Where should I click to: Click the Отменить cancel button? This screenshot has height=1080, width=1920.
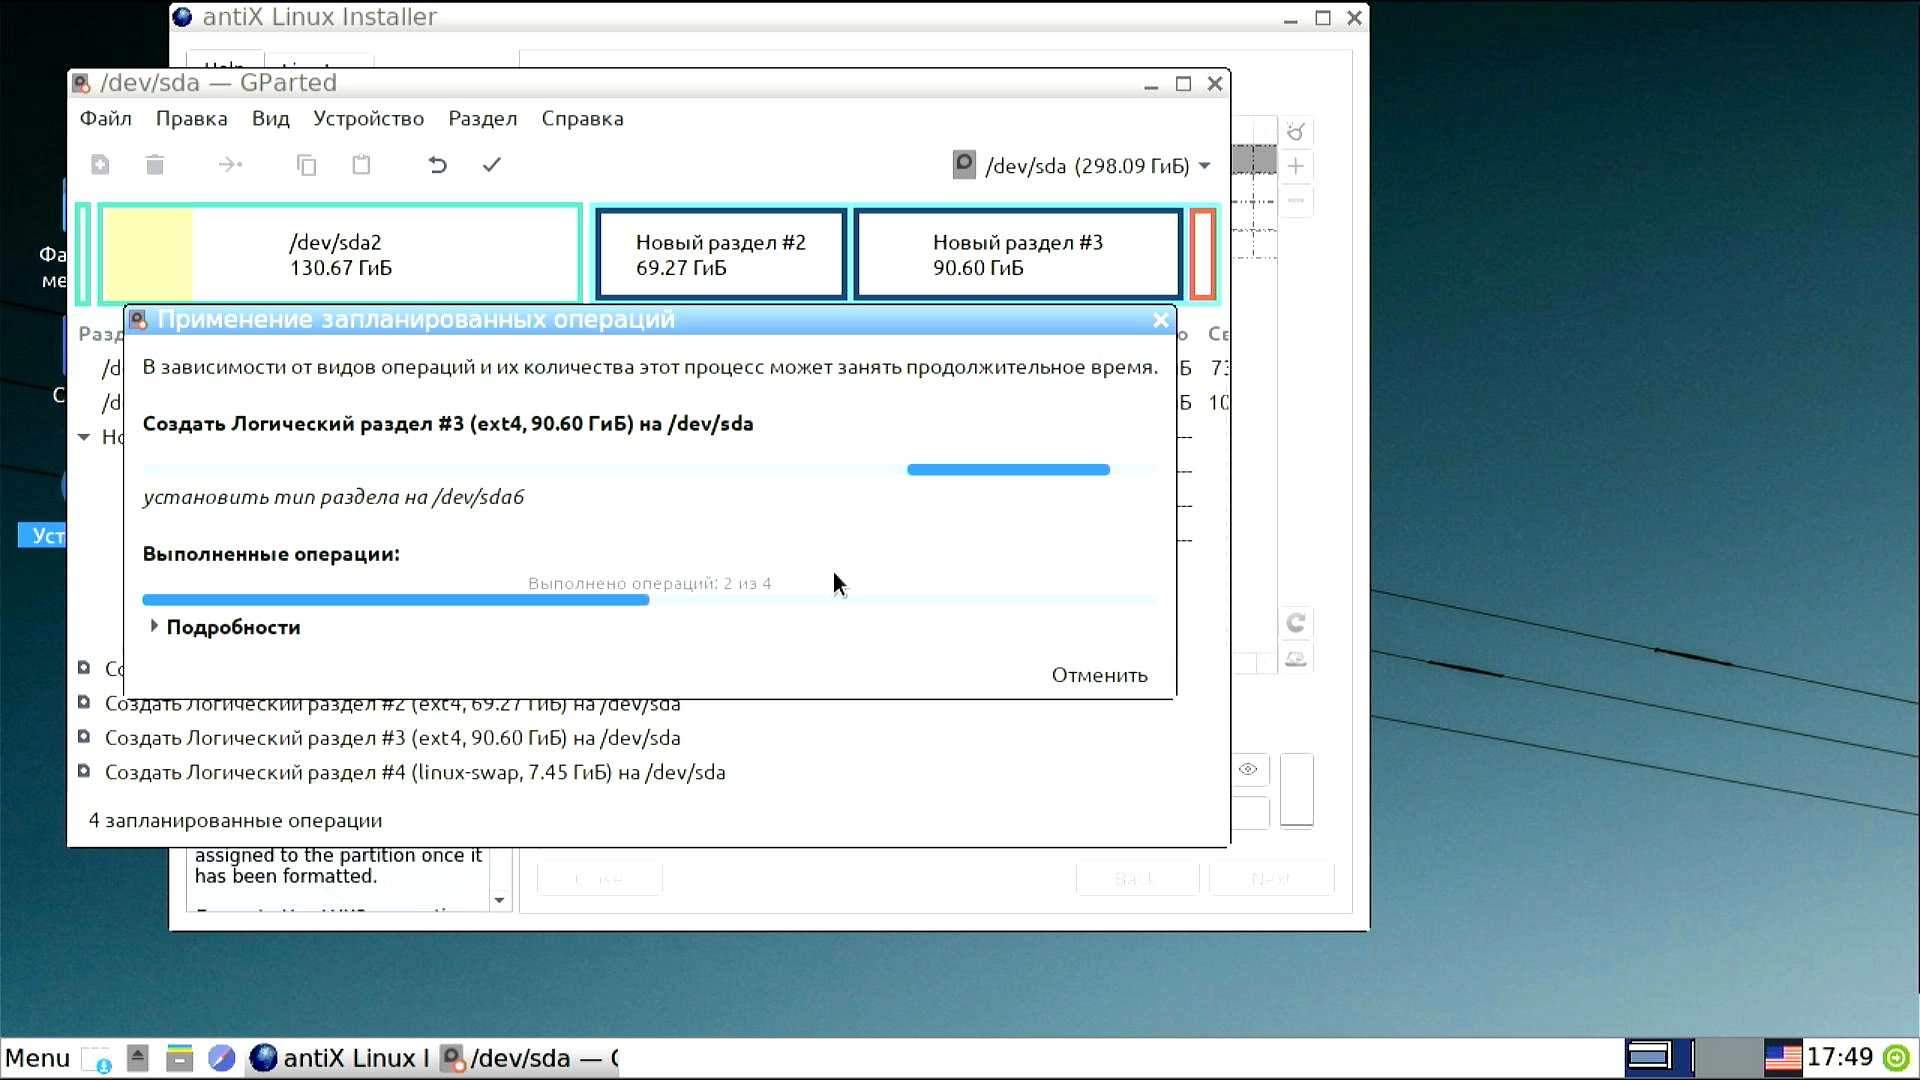pos(1099,675)
